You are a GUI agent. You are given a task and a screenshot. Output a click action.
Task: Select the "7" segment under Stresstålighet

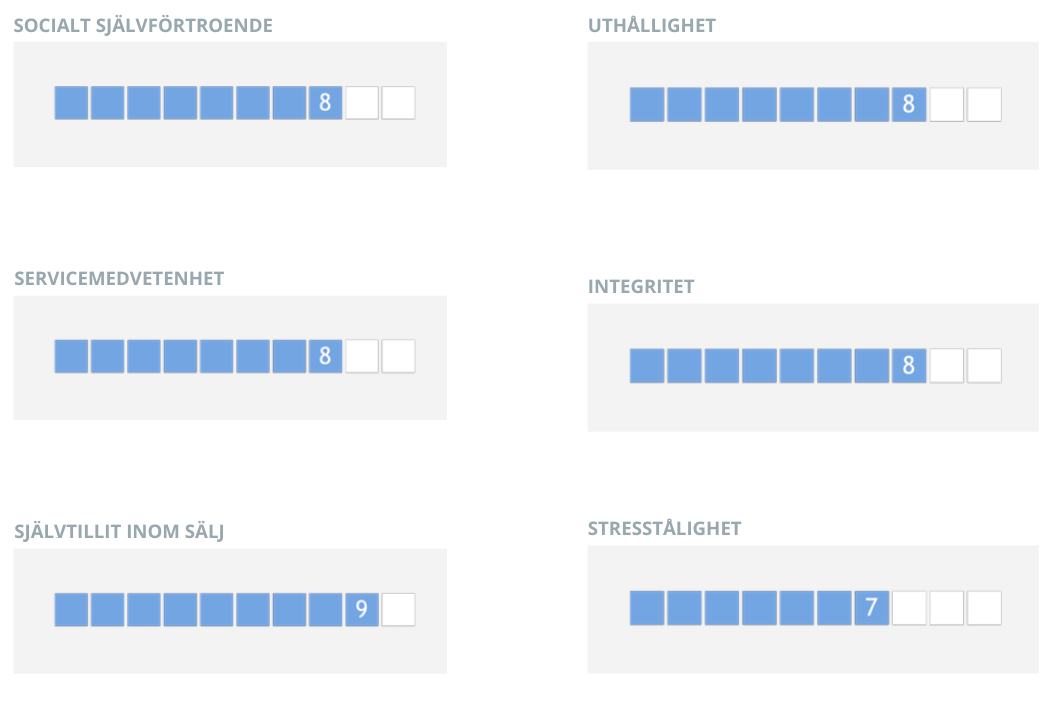[871, 608]
